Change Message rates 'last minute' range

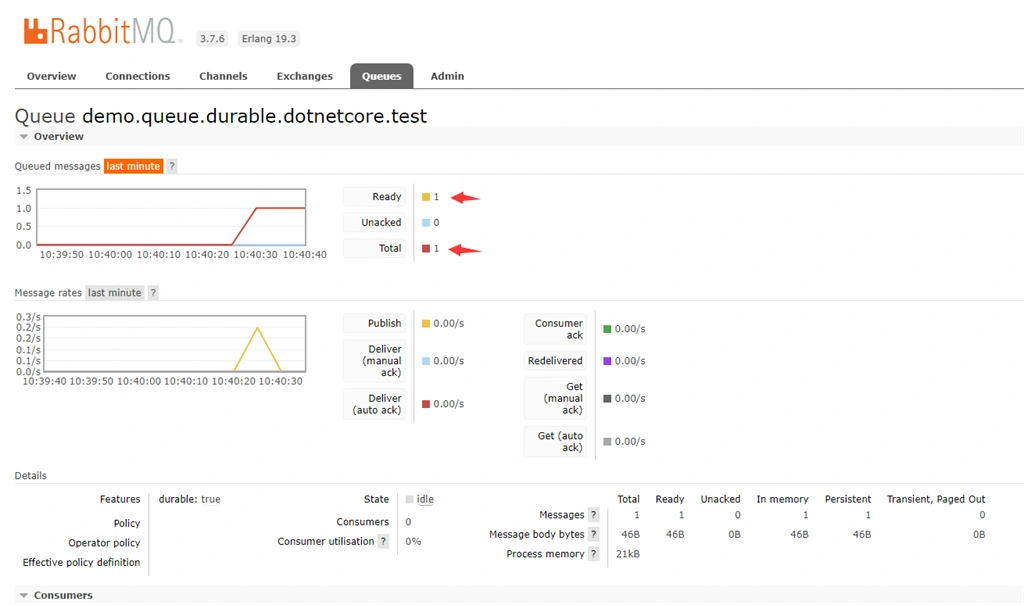[x=115, y=293]
